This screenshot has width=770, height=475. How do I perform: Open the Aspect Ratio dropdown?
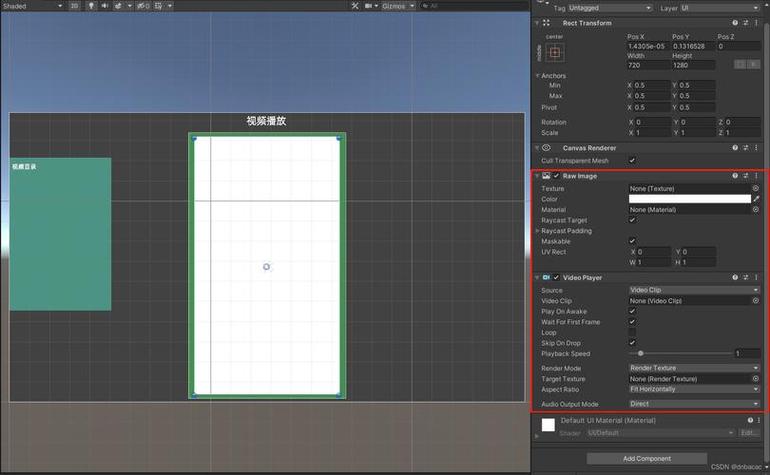pyautogui.click(x=694, y=389)
